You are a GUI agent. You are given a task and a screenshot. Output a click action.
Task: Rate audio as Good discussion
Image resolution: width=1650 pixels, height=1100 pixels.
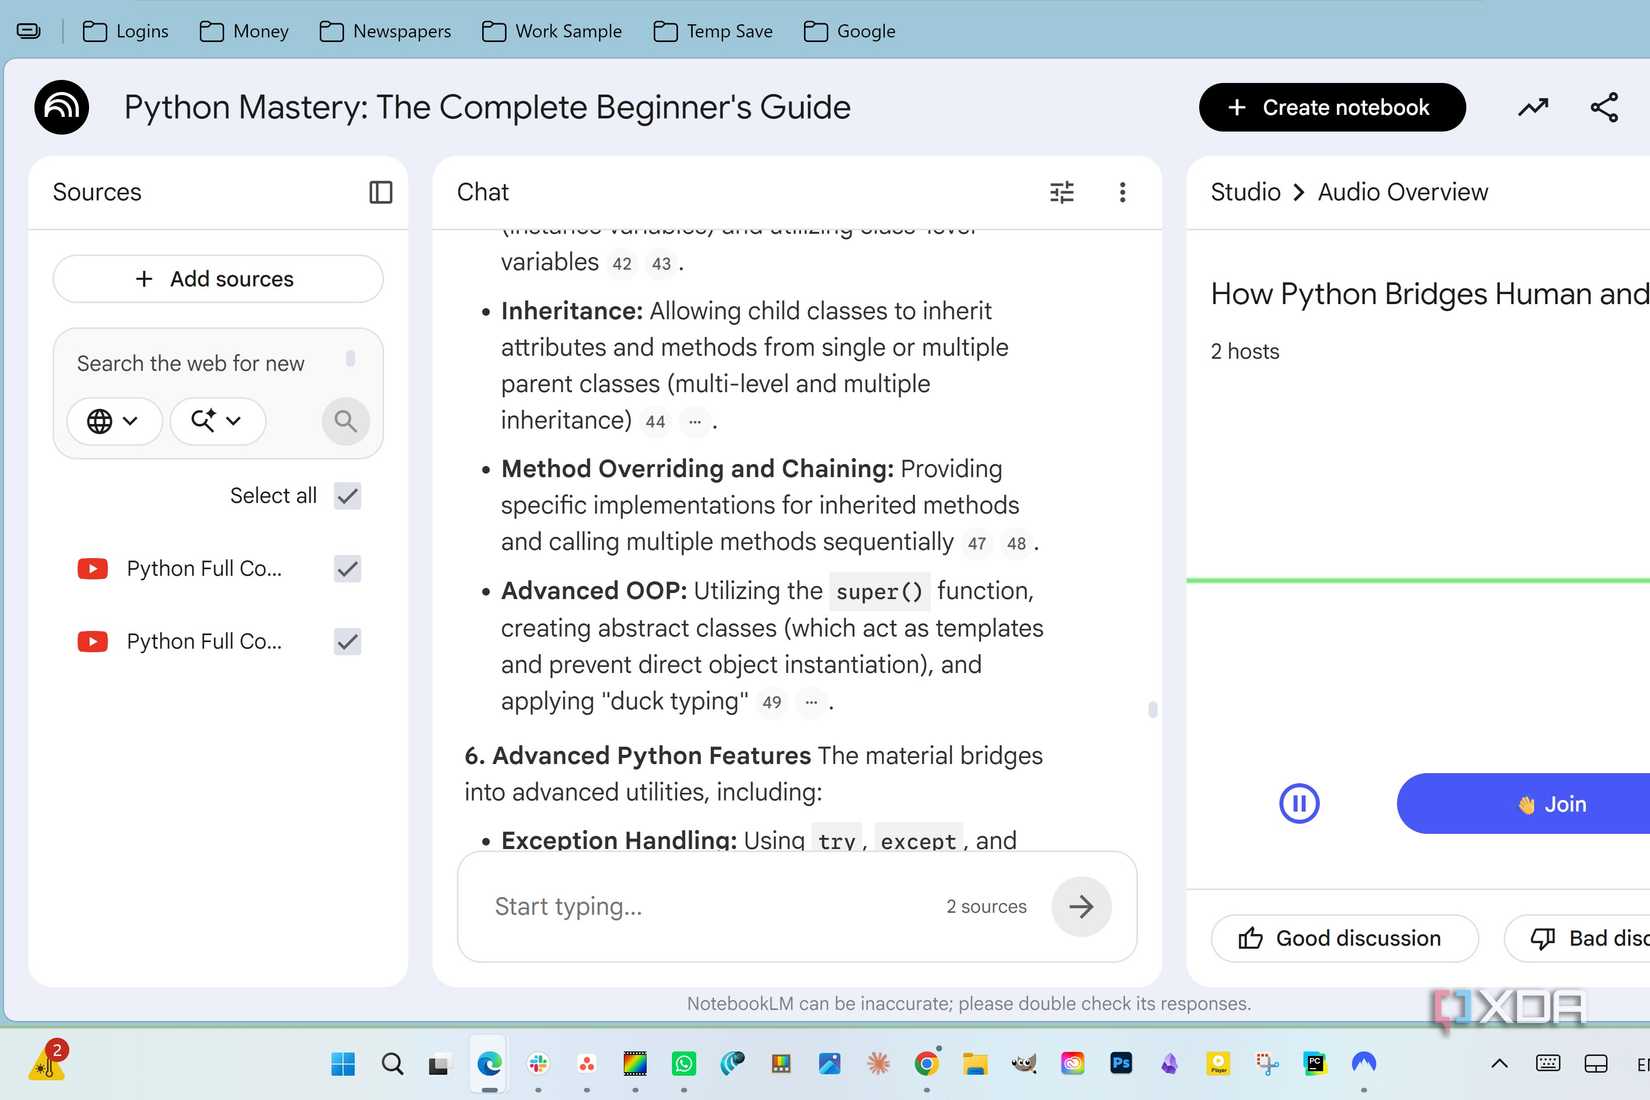click(1344, 938)
